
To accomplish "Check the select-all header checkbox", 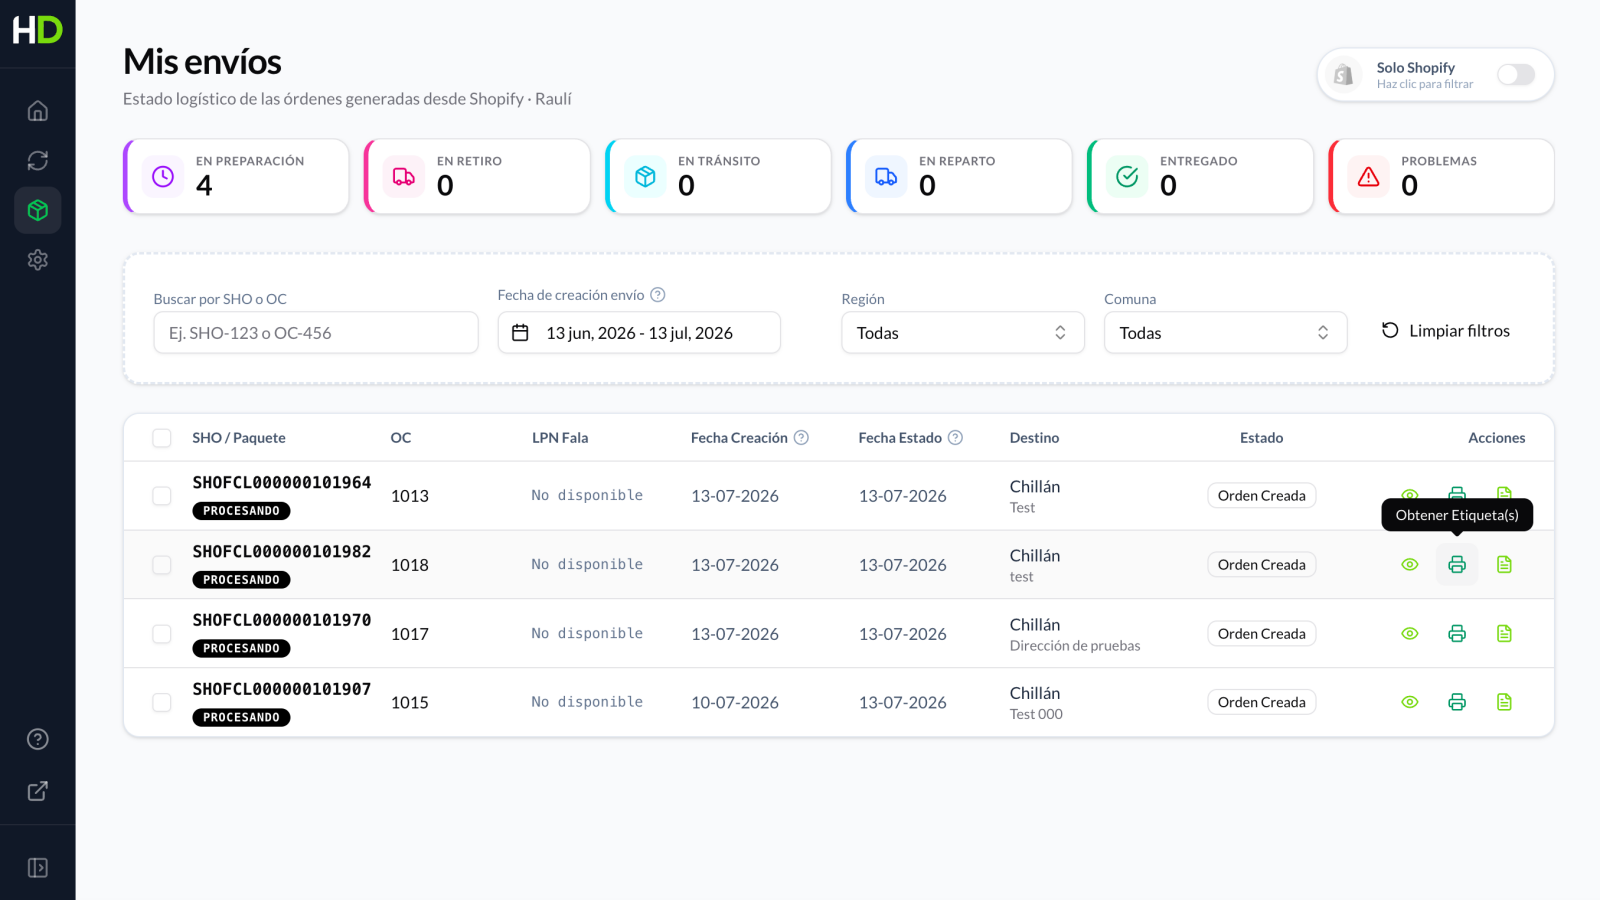I will pos(162,438).
